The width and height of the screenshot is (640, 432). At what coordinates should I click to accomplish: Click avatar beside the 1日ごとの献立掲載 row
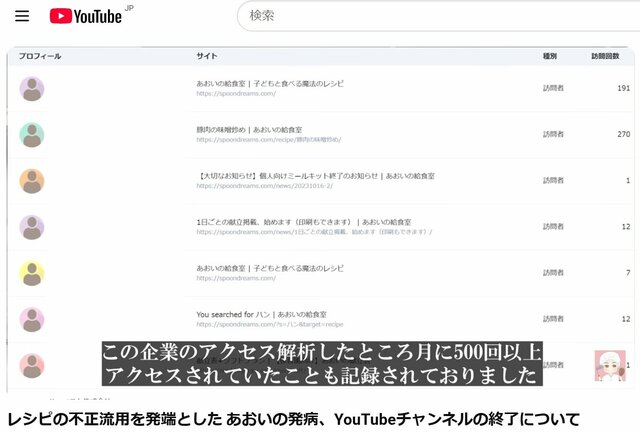coord(32,227)
